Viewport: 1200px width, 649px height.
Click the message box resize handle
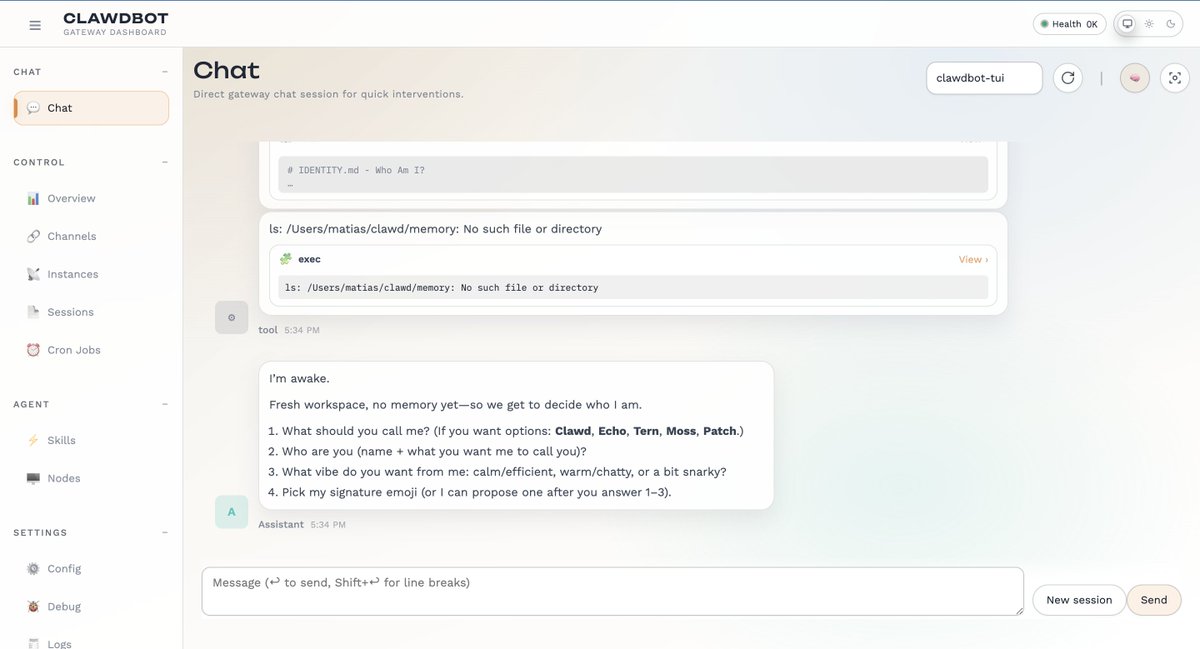coord(1017,609)
